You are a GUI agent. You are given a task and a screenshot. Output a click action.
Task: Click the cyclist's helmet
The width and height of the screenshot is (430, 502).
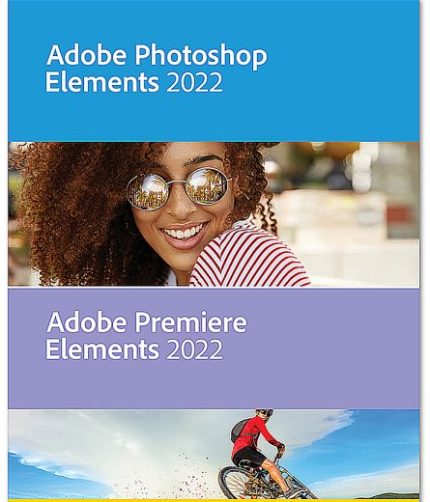(264, 412)
